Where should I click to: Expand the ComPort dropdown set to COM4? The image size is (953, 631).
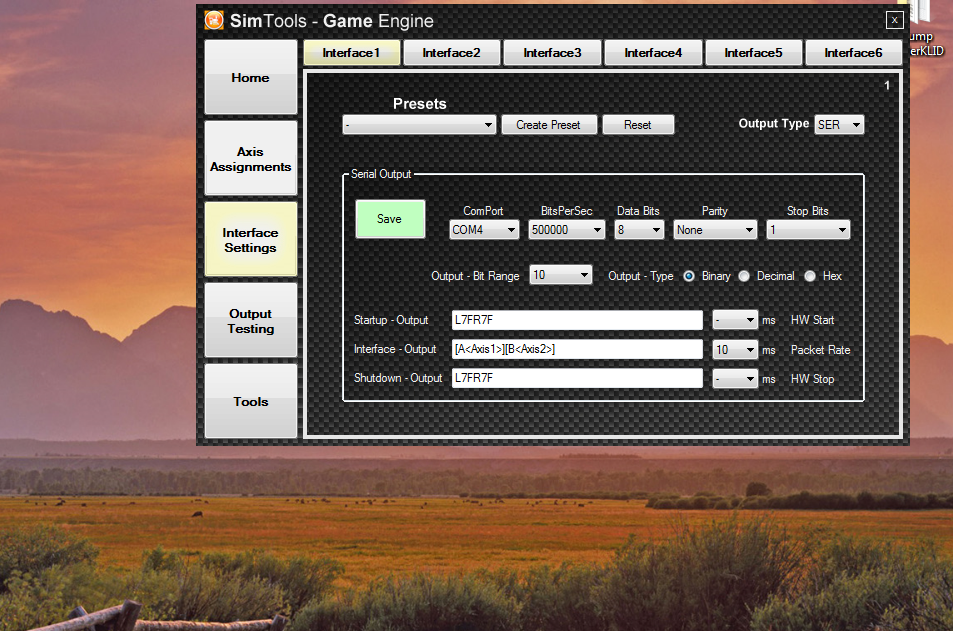pyautogui.click(x=484, y=230)
